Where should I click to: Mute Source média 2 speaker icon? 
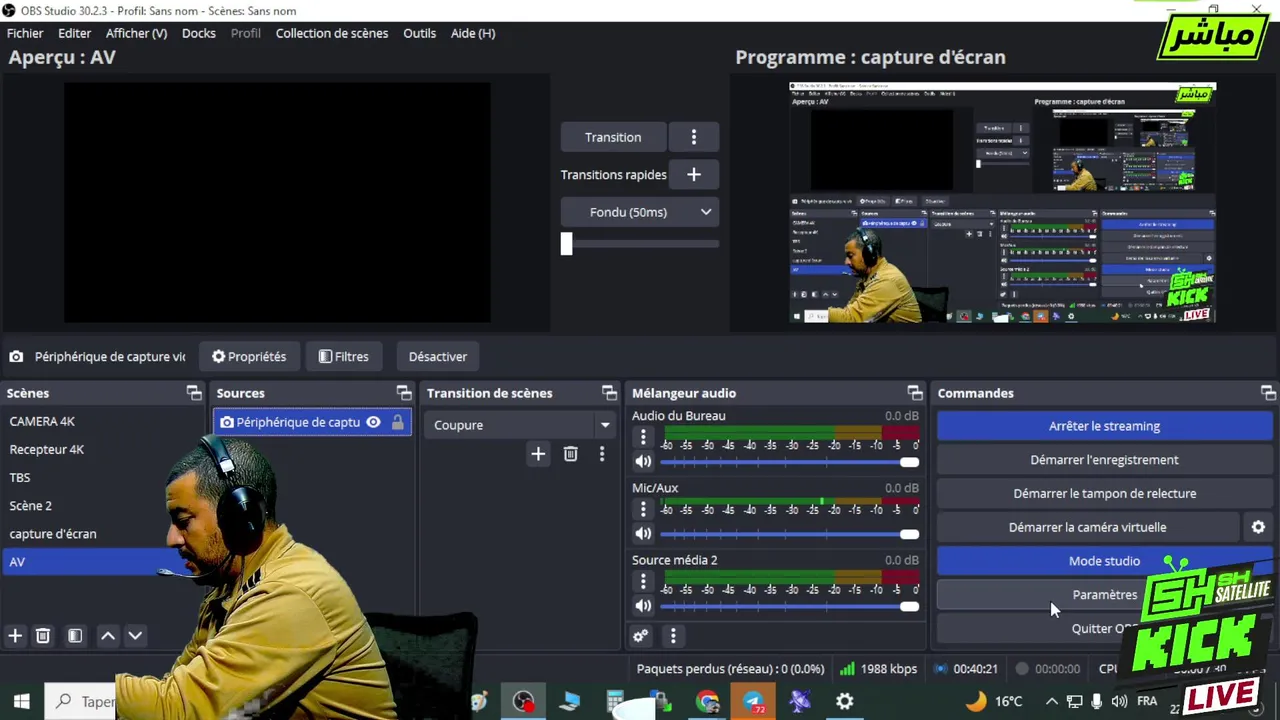click(x=643, y=606)
